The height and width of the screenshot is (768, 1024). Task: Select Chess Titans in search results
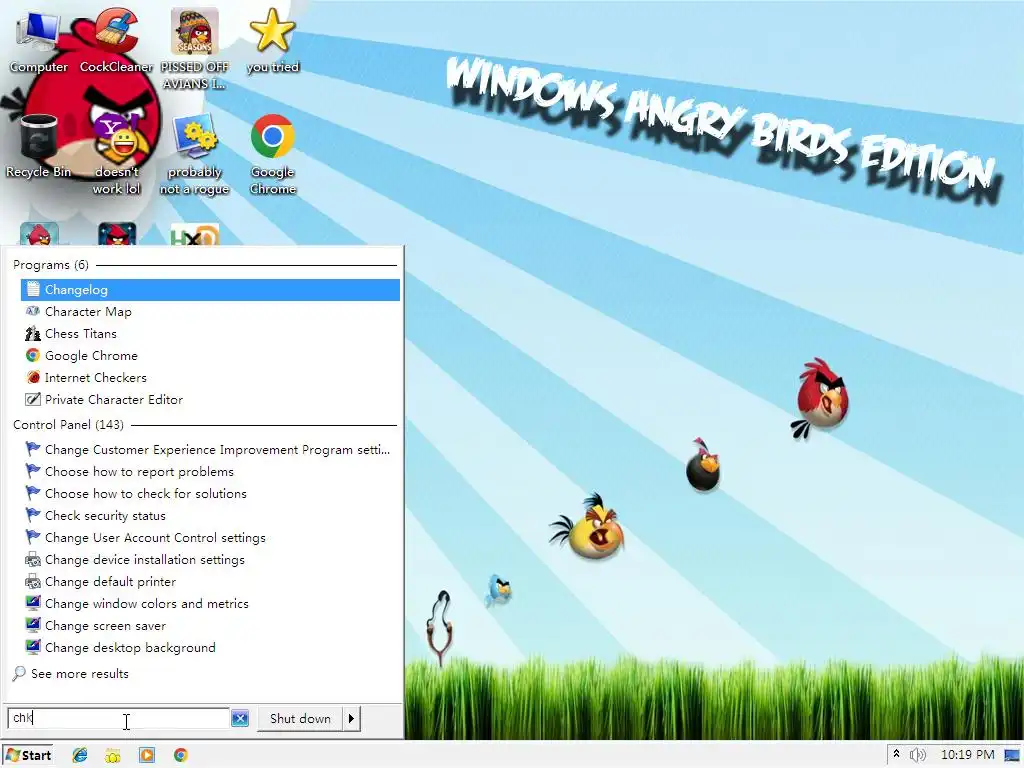pos(210,334)
